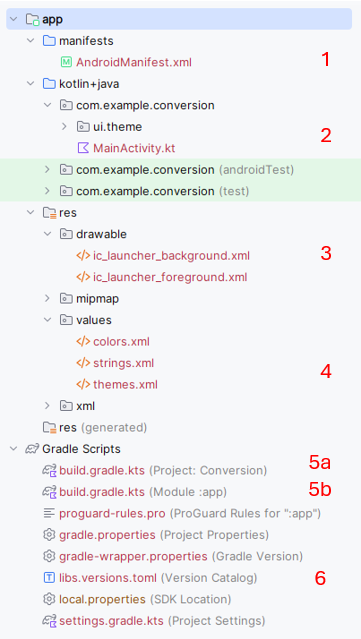Expand the ui.theme package chevron
The image size is (361, 639).
[64, 127]
